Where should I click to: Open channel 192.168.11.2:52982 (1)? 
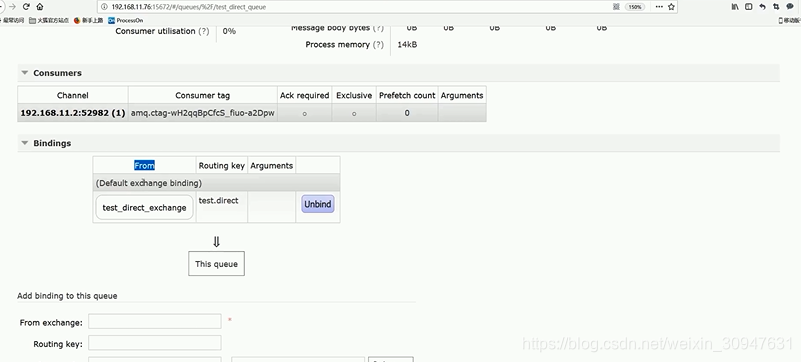pos(73,113)
